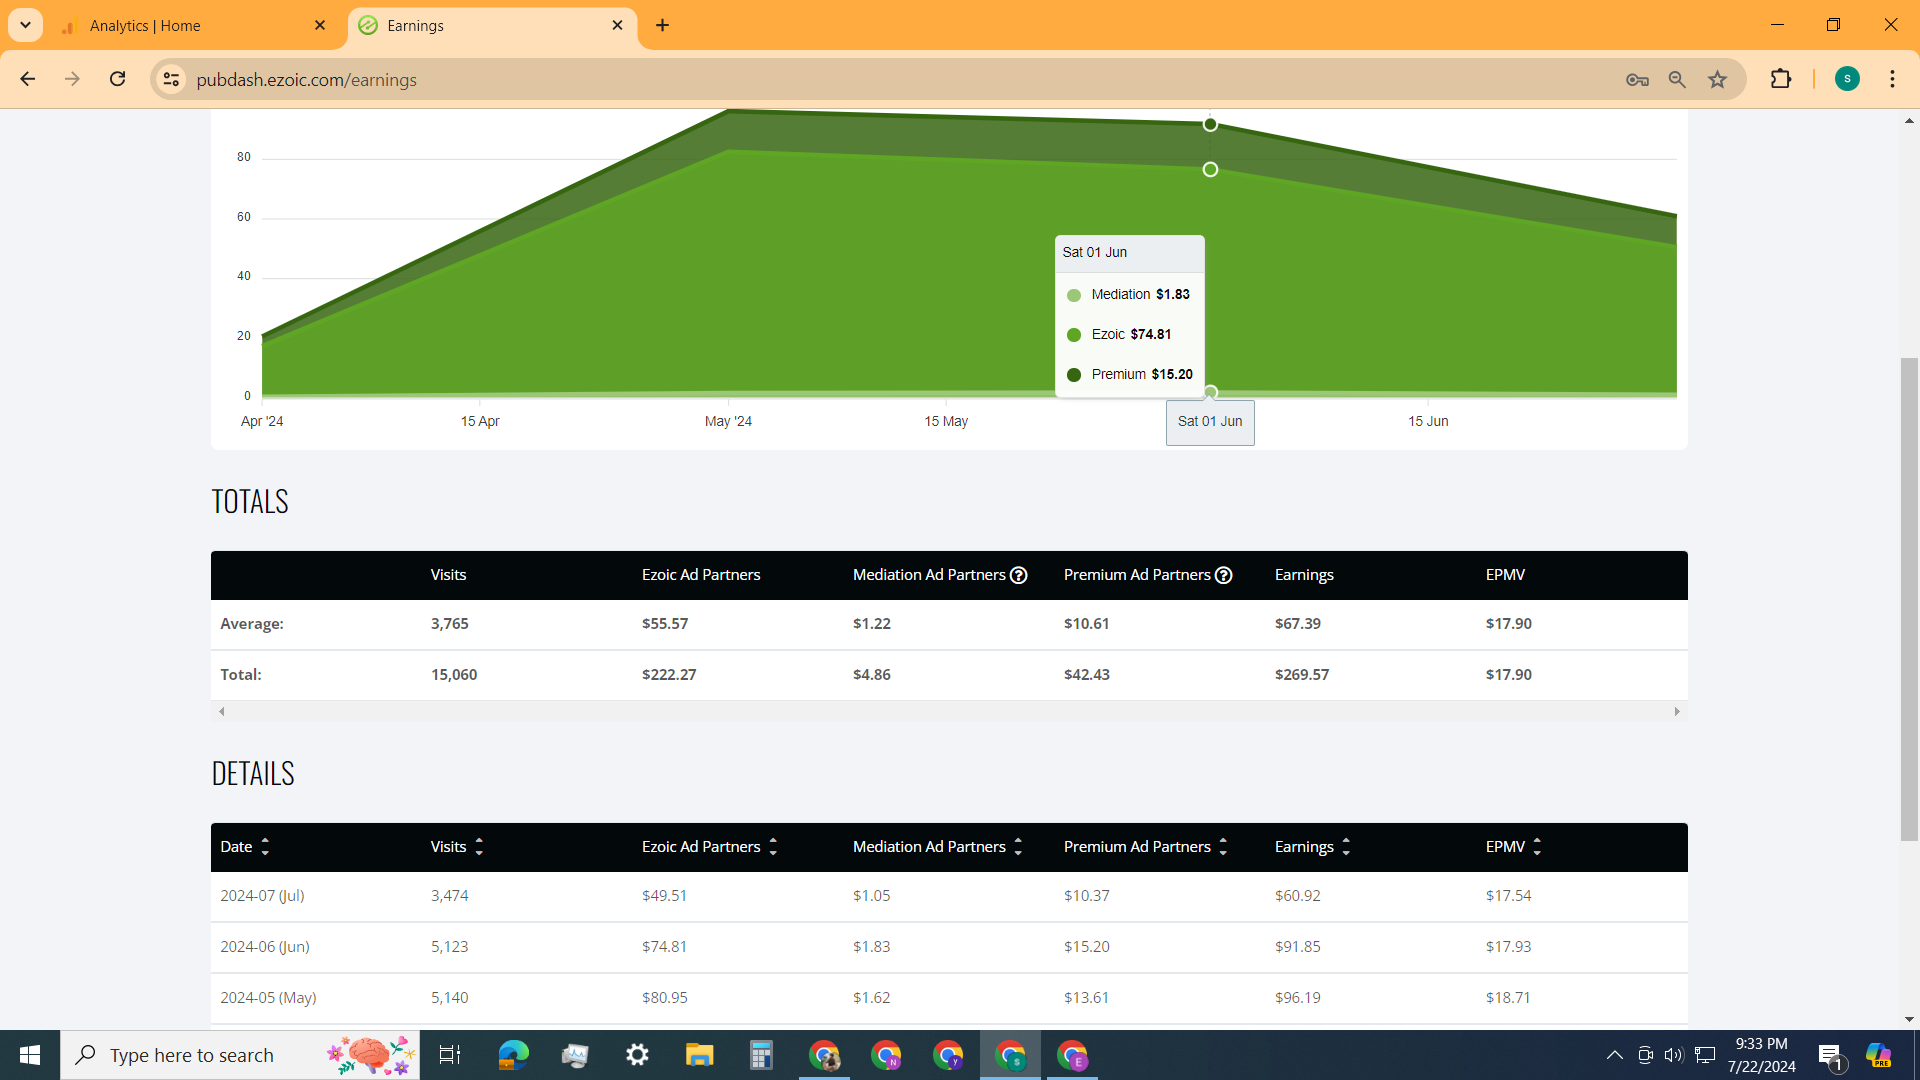This screenshot has height=1080, width=1920.
Task: Select the Earnings browser tab
Action: click(x=492, y=26)
